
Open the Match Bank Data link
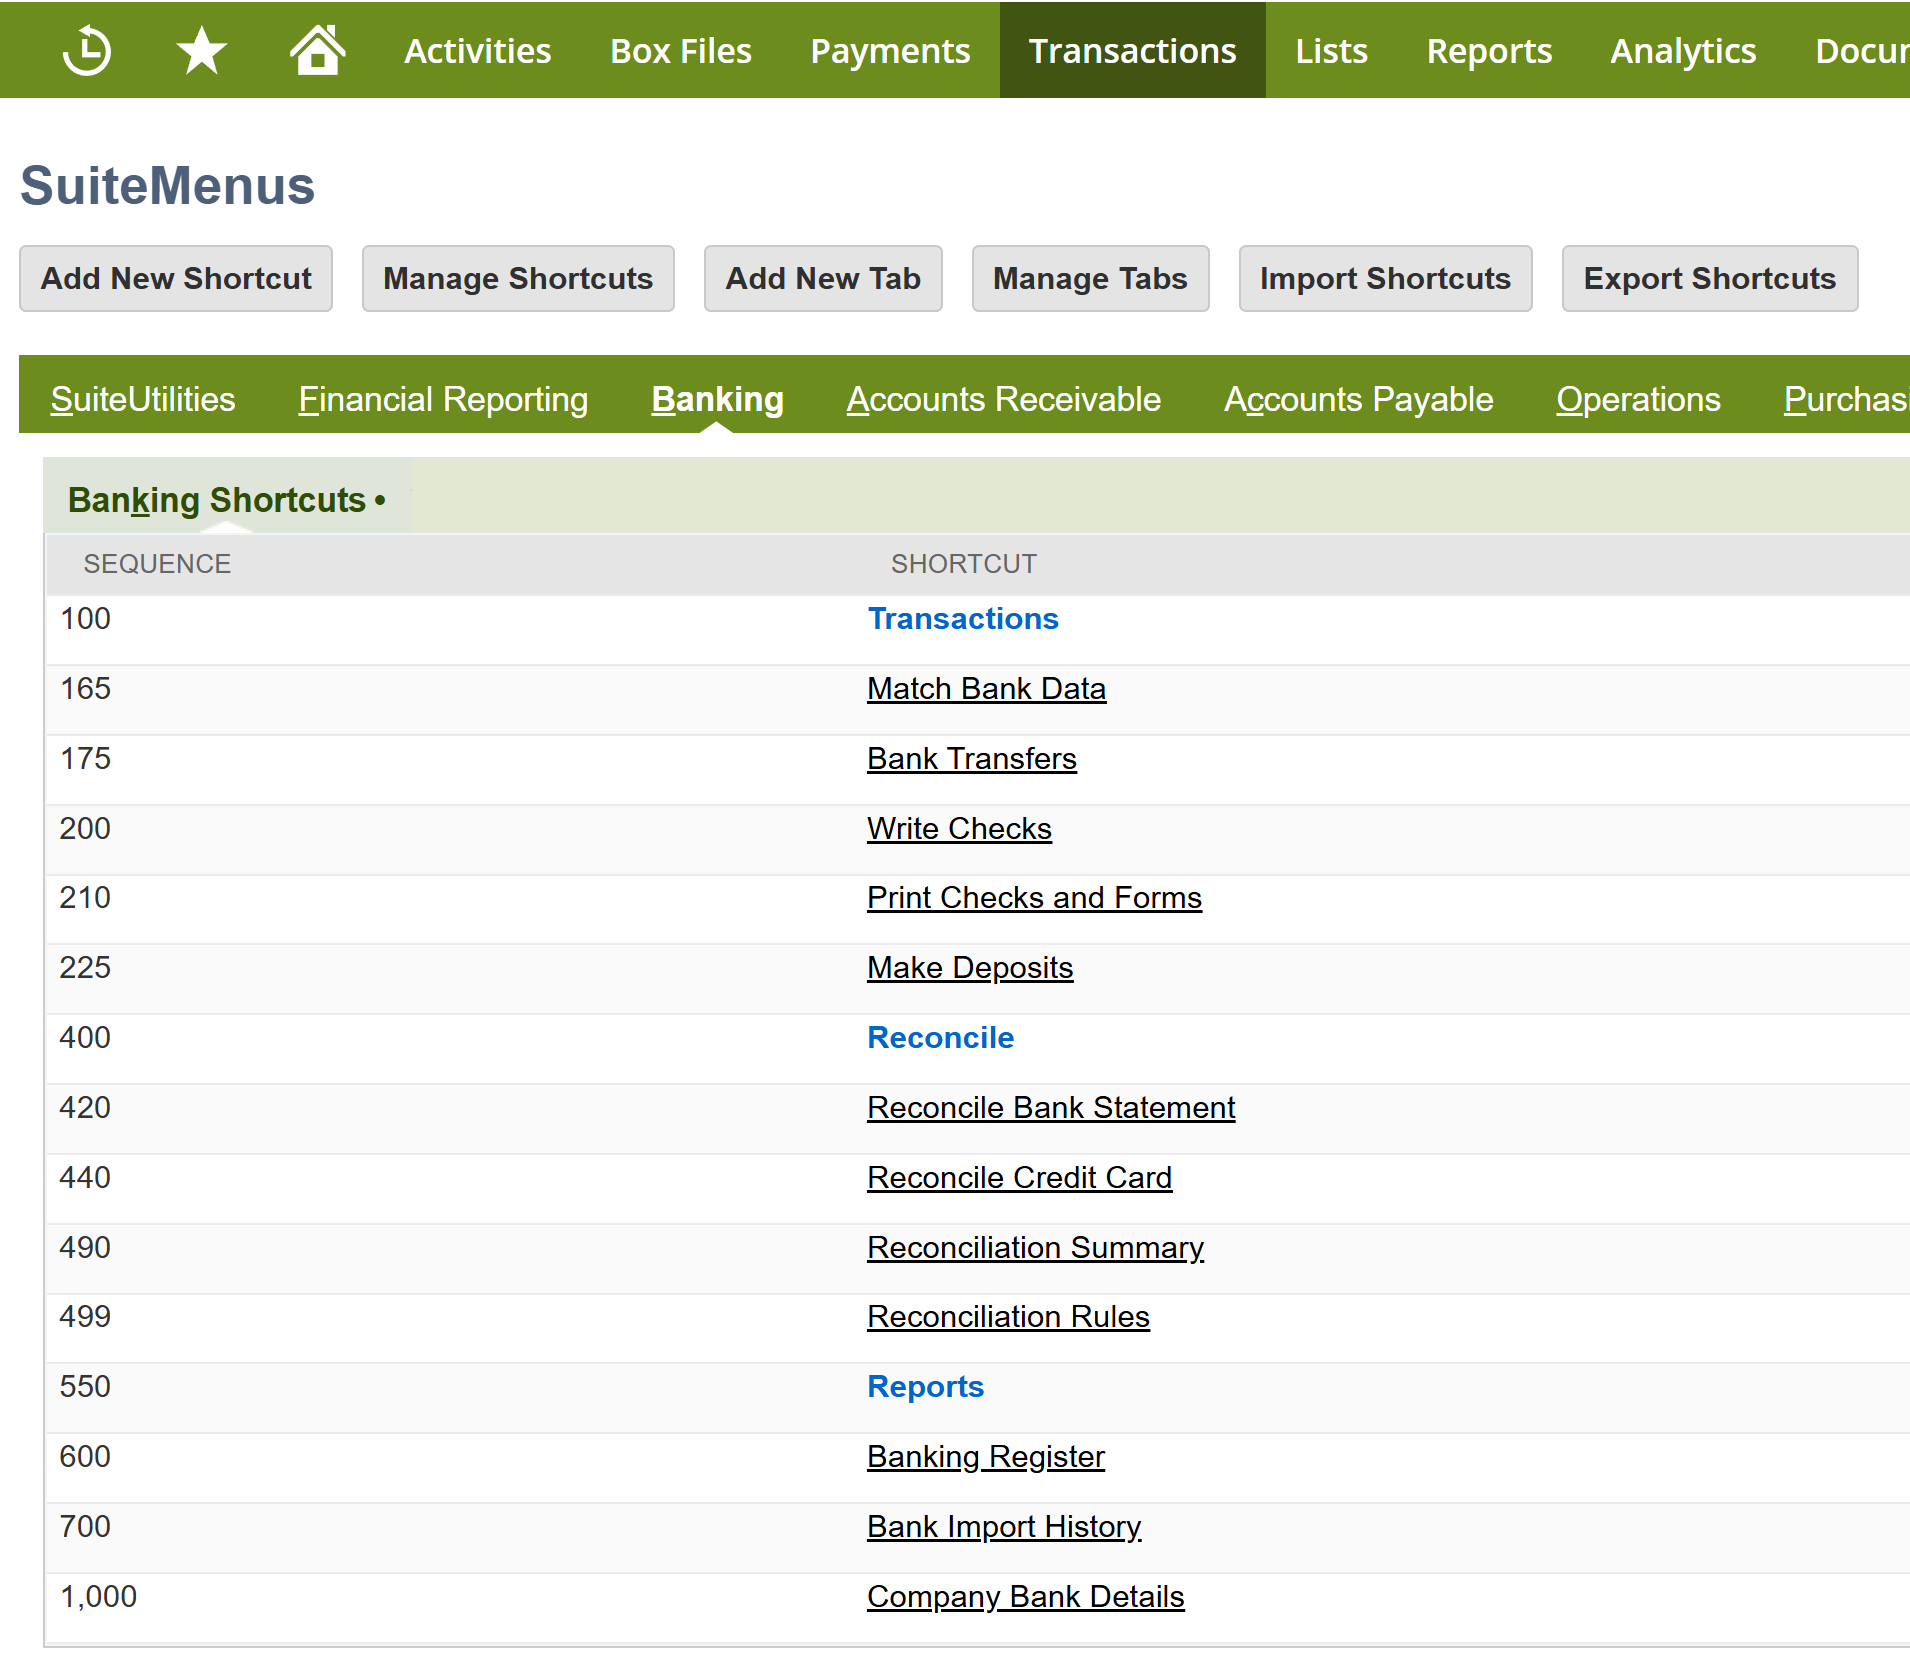coord(986,689)
